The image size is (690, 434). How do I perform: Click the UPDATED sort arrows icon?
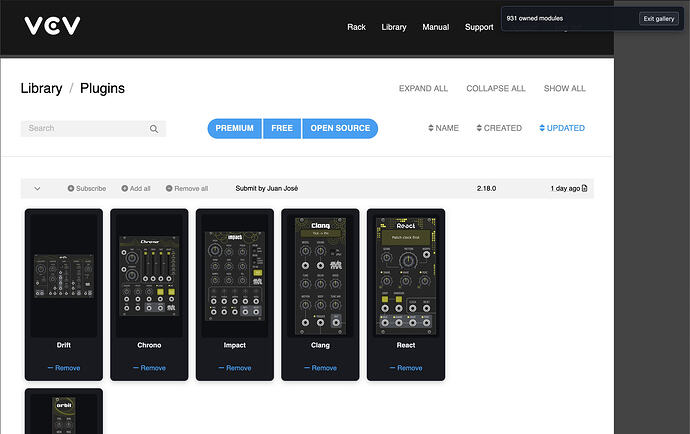pyautogui.click(x=542, y=128)
